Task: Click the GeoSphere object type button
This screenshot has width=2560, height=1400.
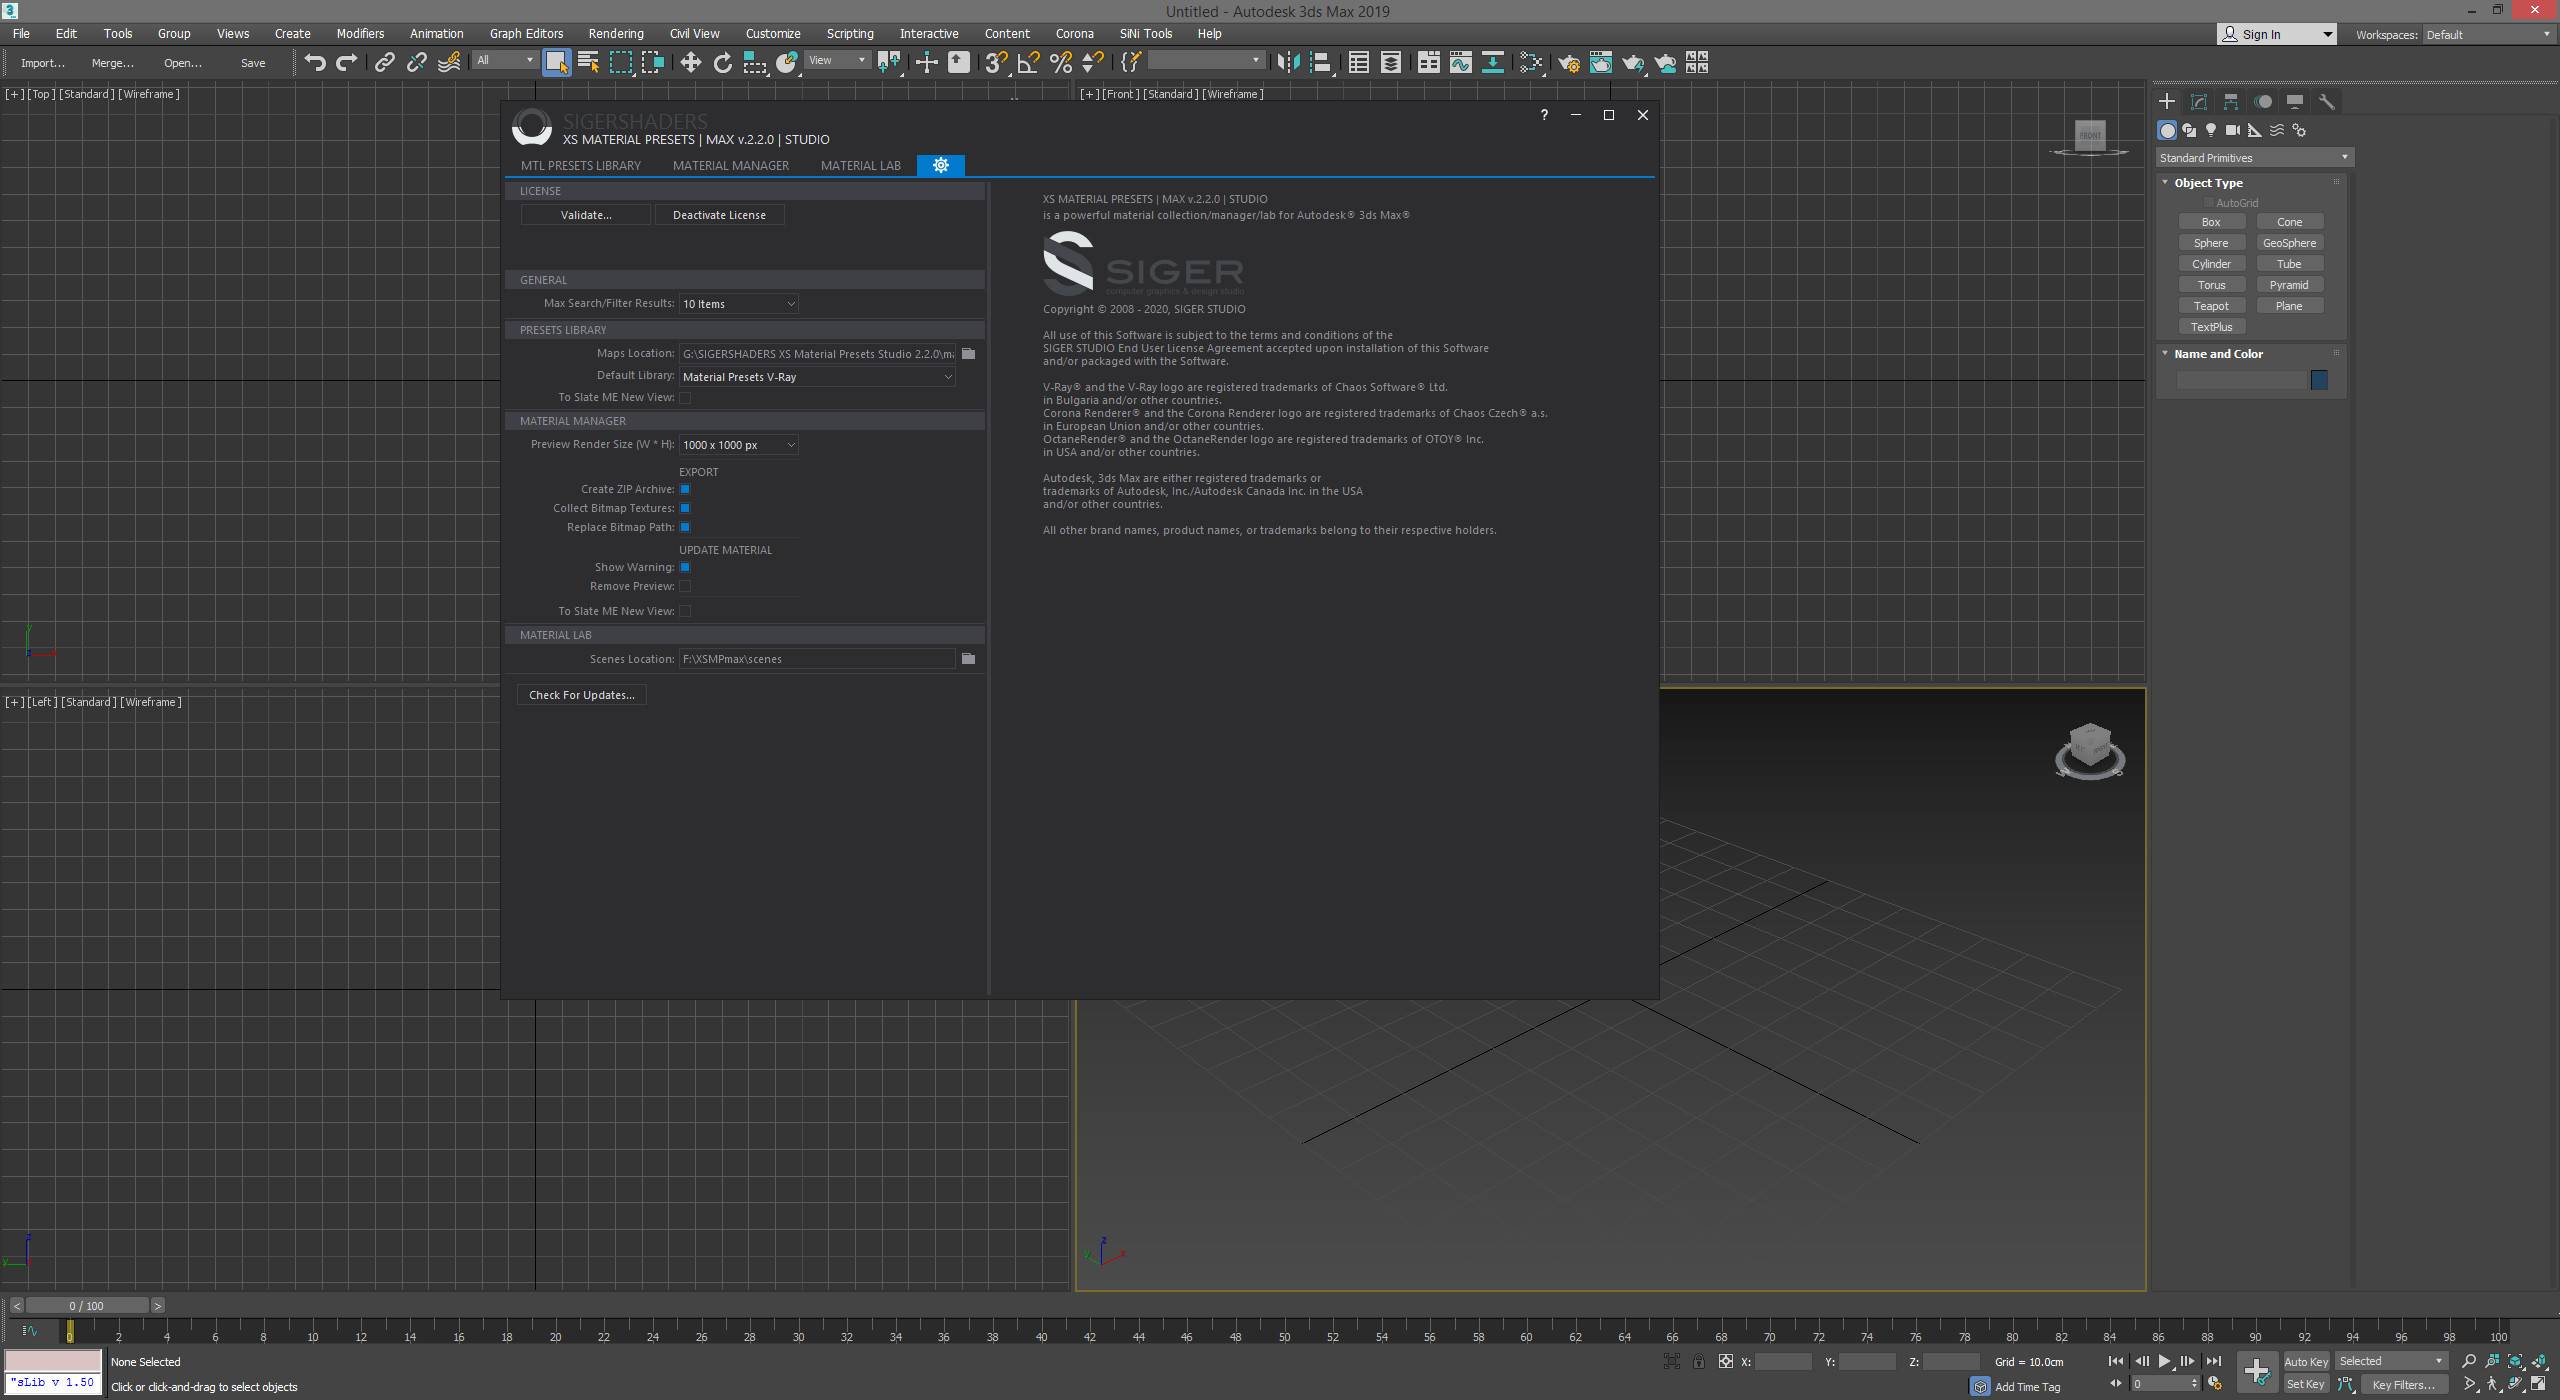Action: point(2289,243)
